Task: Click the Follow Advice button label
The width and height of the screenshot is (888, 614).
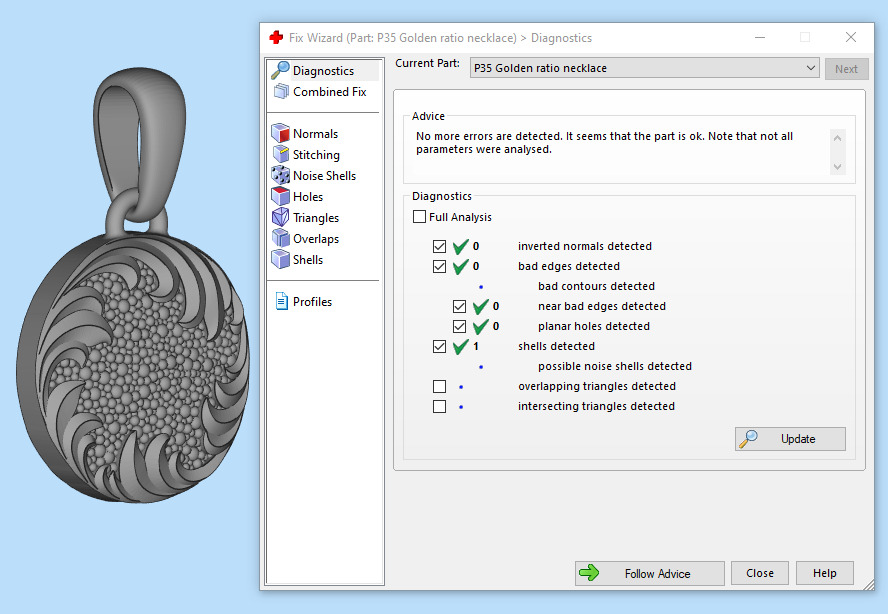Action: (658, 573)
